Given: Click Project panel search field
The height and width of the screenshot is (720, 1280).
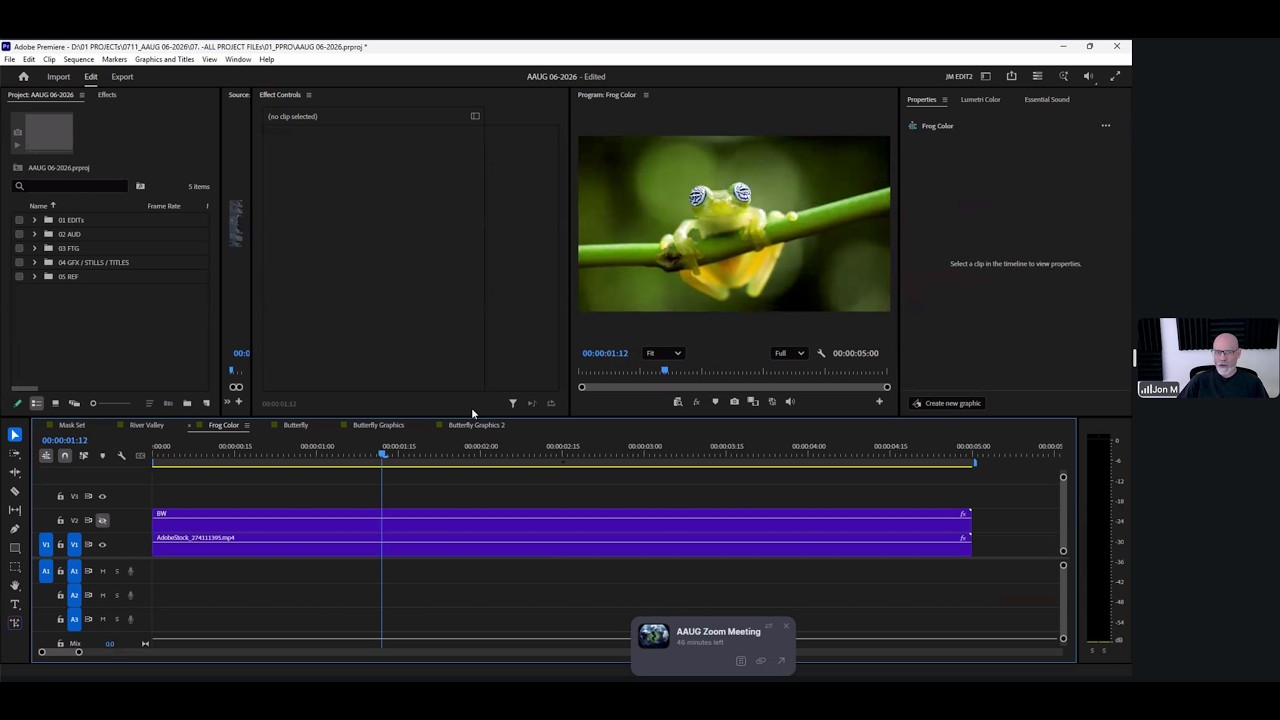Looking at the screenshot, I should coord(70,186).
